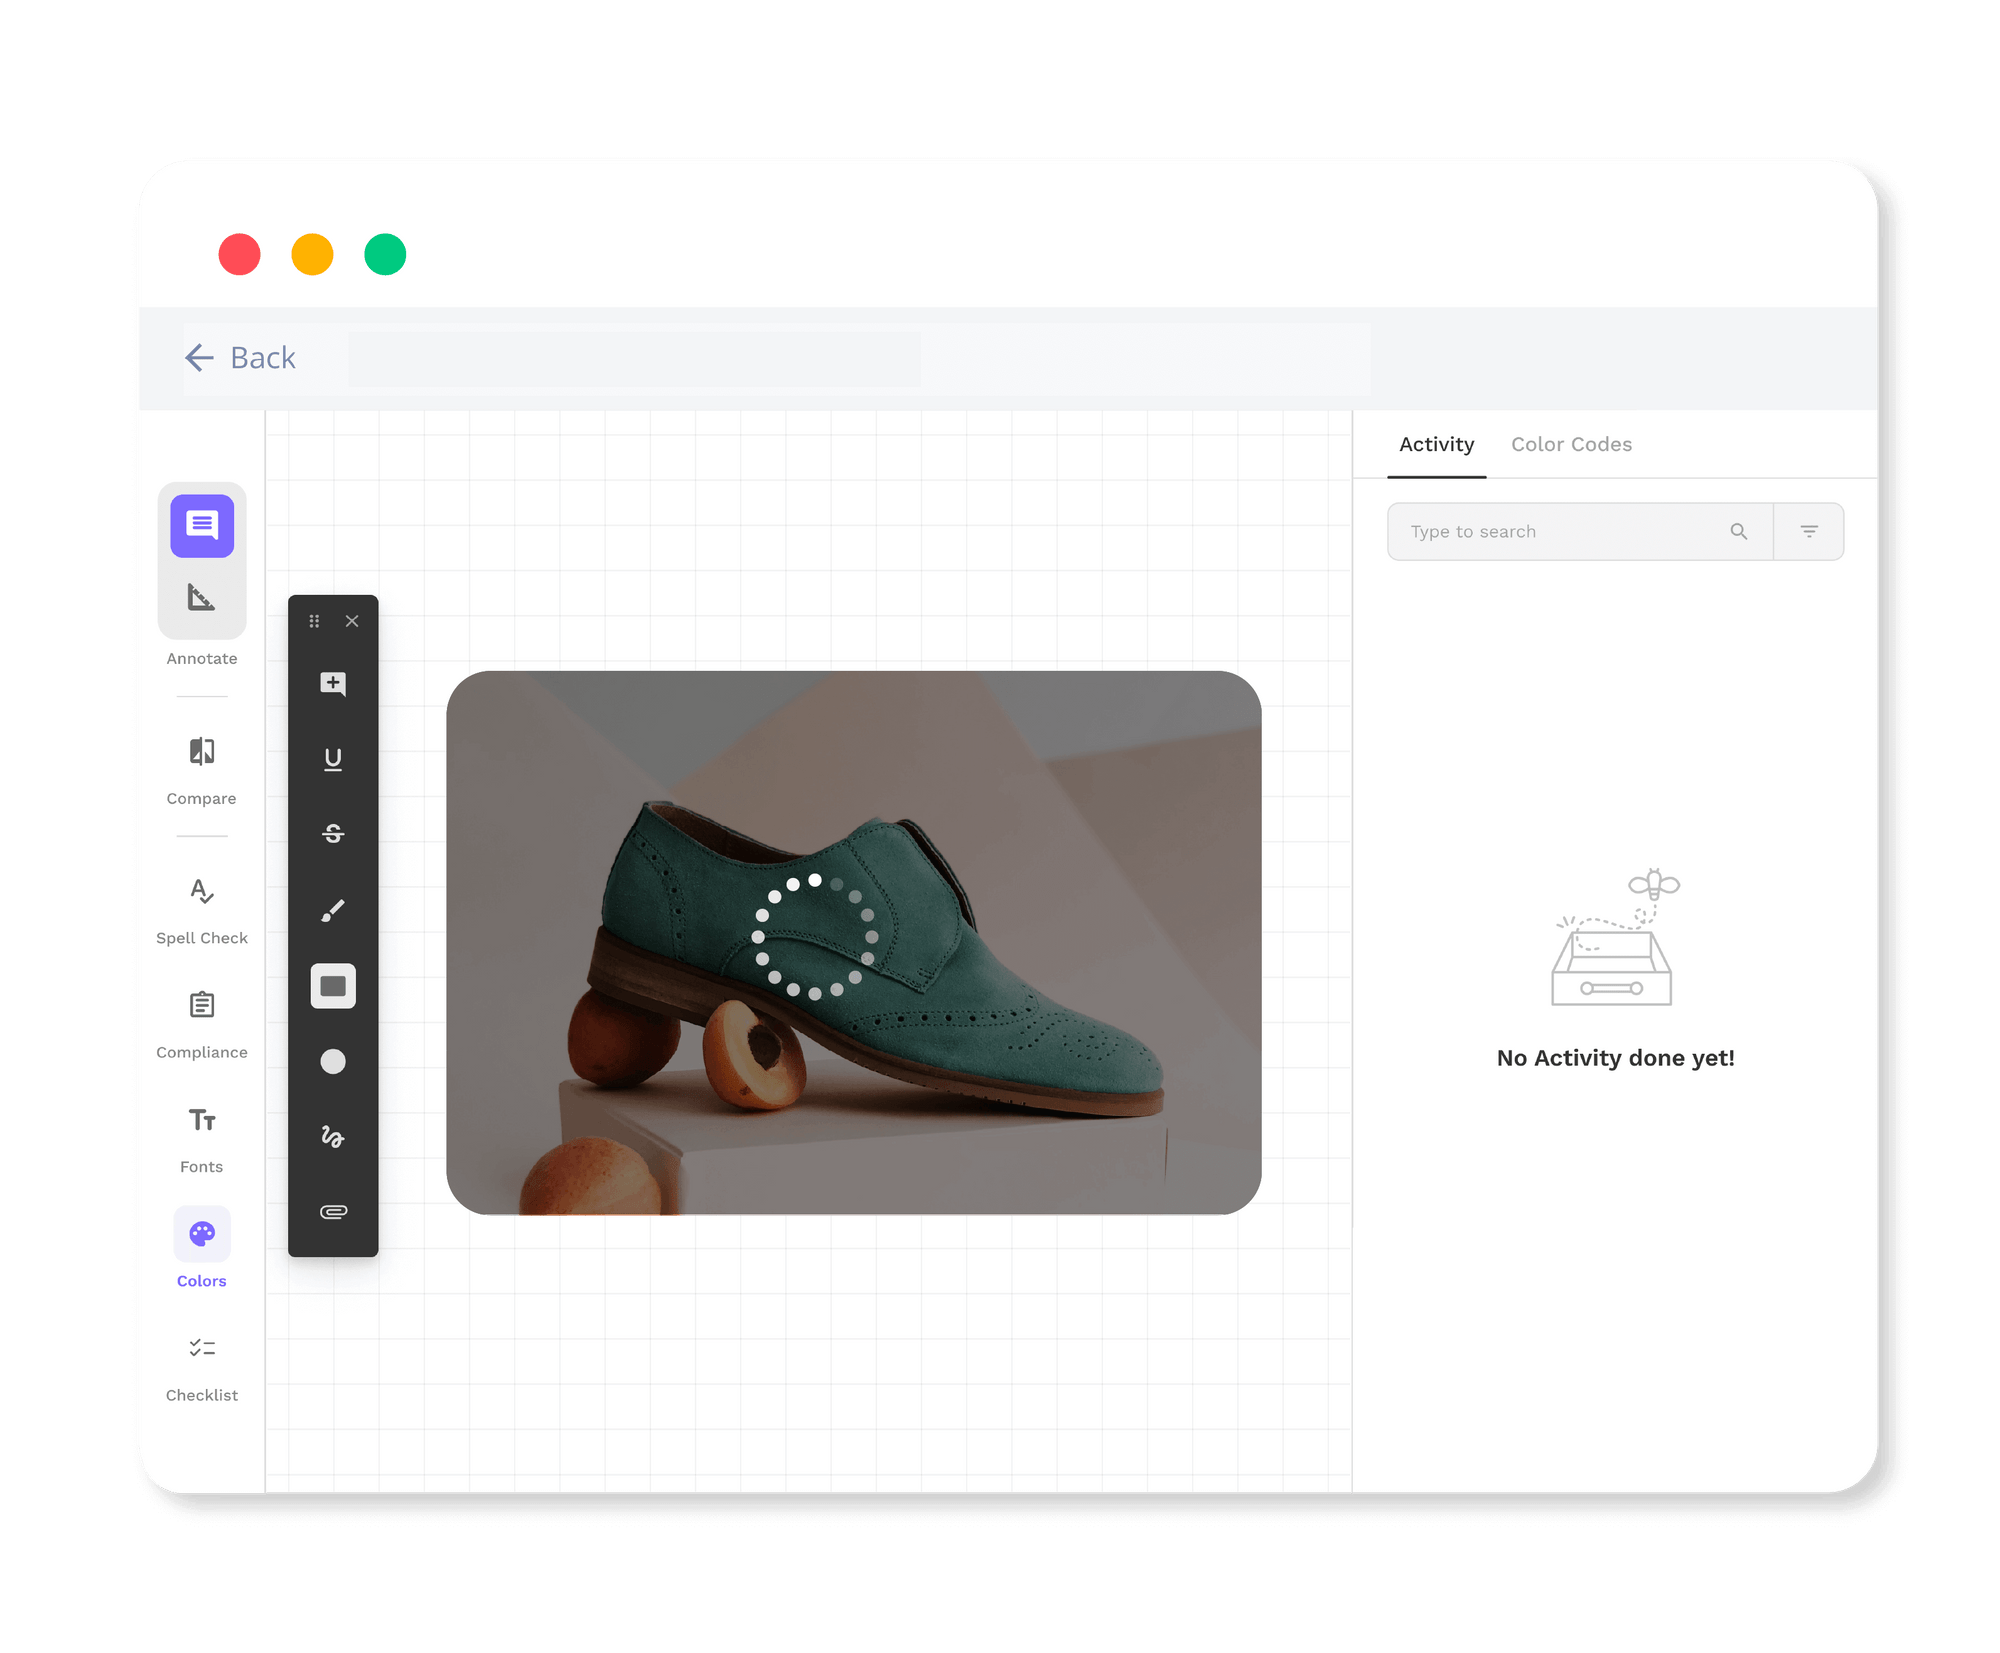This screenshot has height=1653, width=2000.
Task: Choose the freehand scribble tool
Action: [x=333, y=1137]
